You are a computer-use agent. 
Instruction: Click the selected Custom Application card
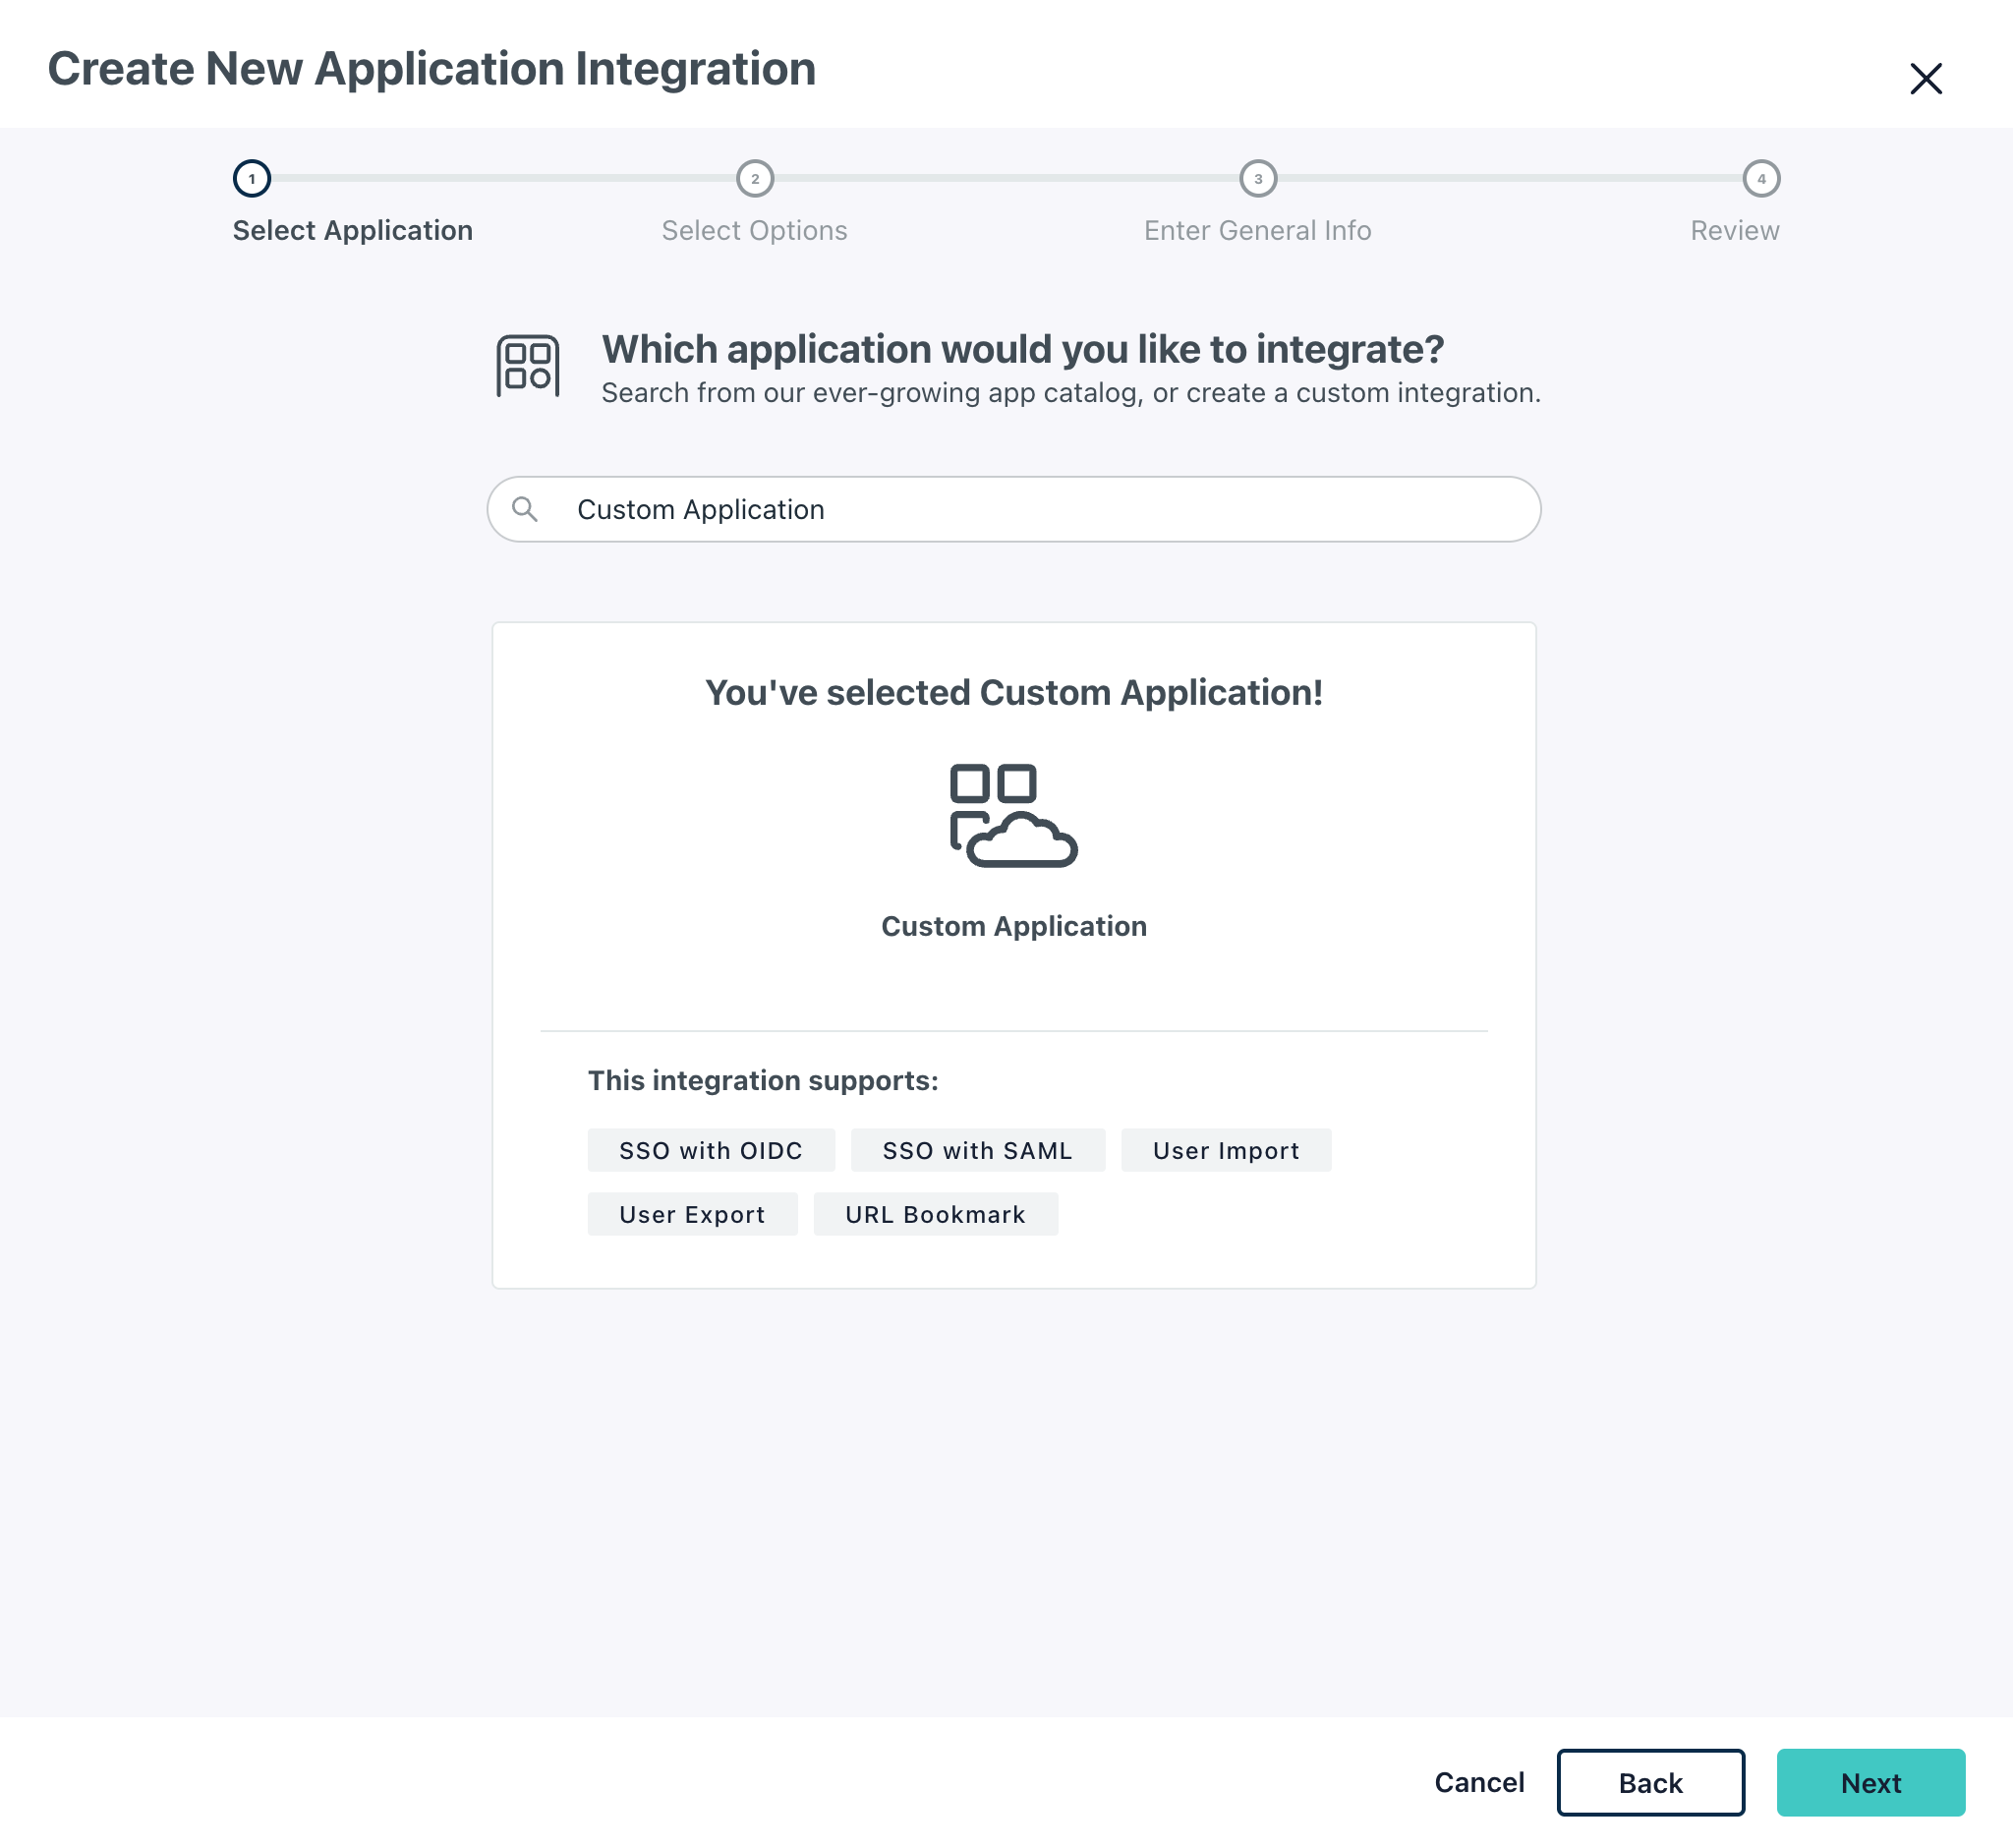pos(1013,950)
